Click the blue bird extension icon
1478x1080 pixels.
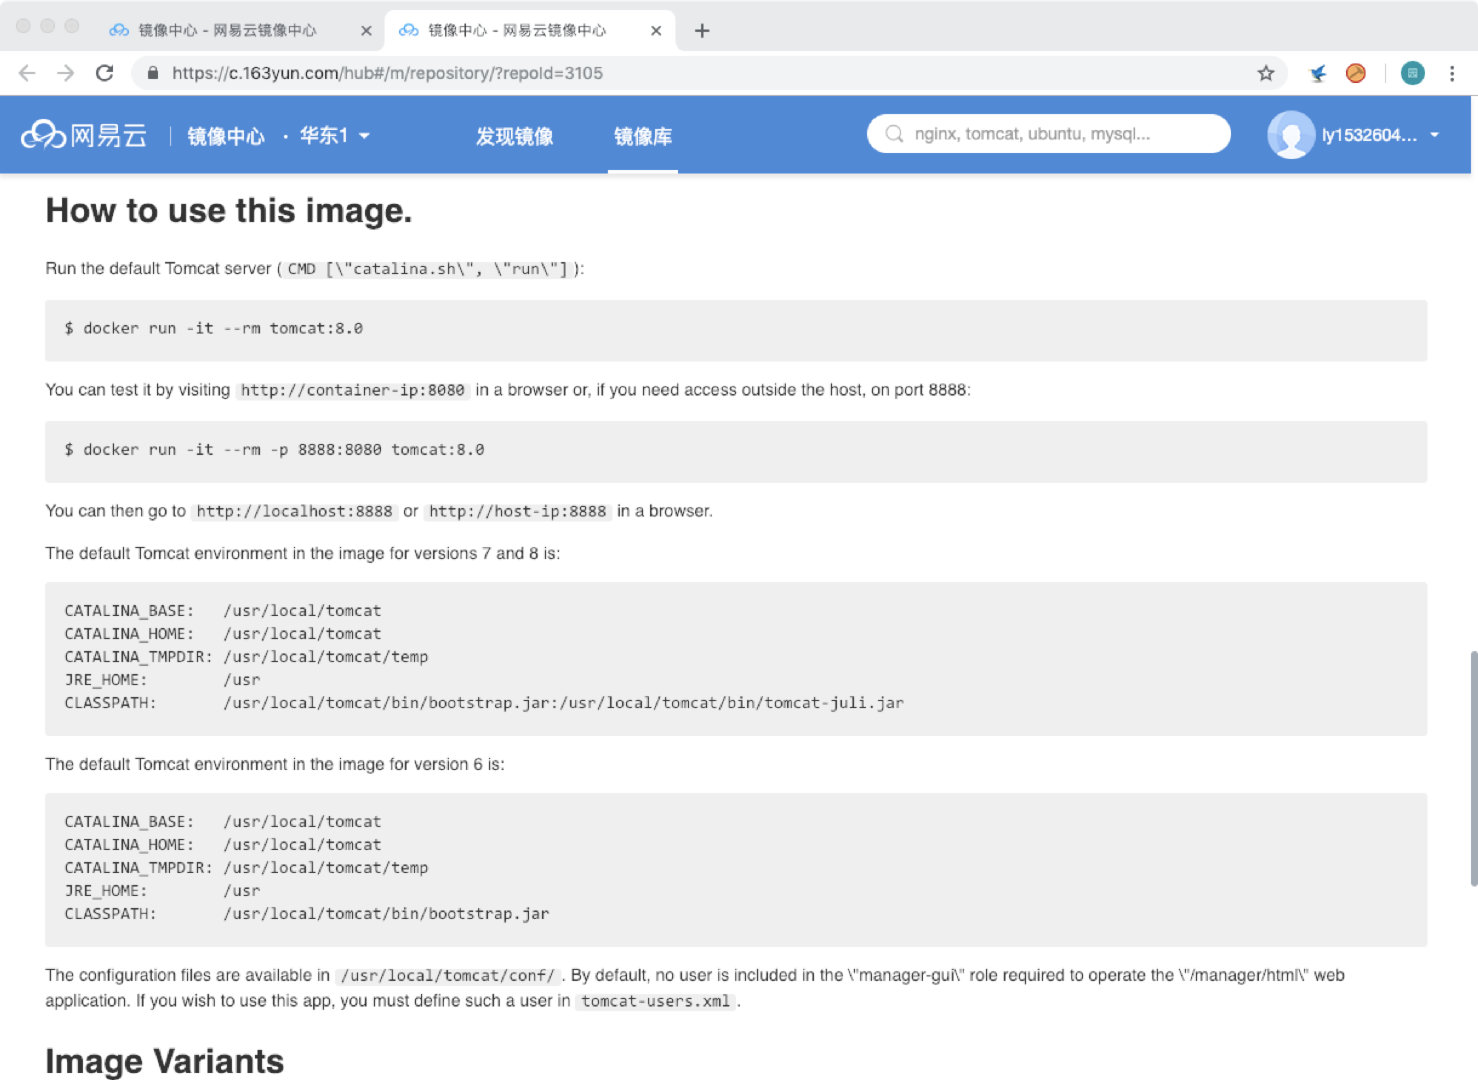tap(1318, 73)
